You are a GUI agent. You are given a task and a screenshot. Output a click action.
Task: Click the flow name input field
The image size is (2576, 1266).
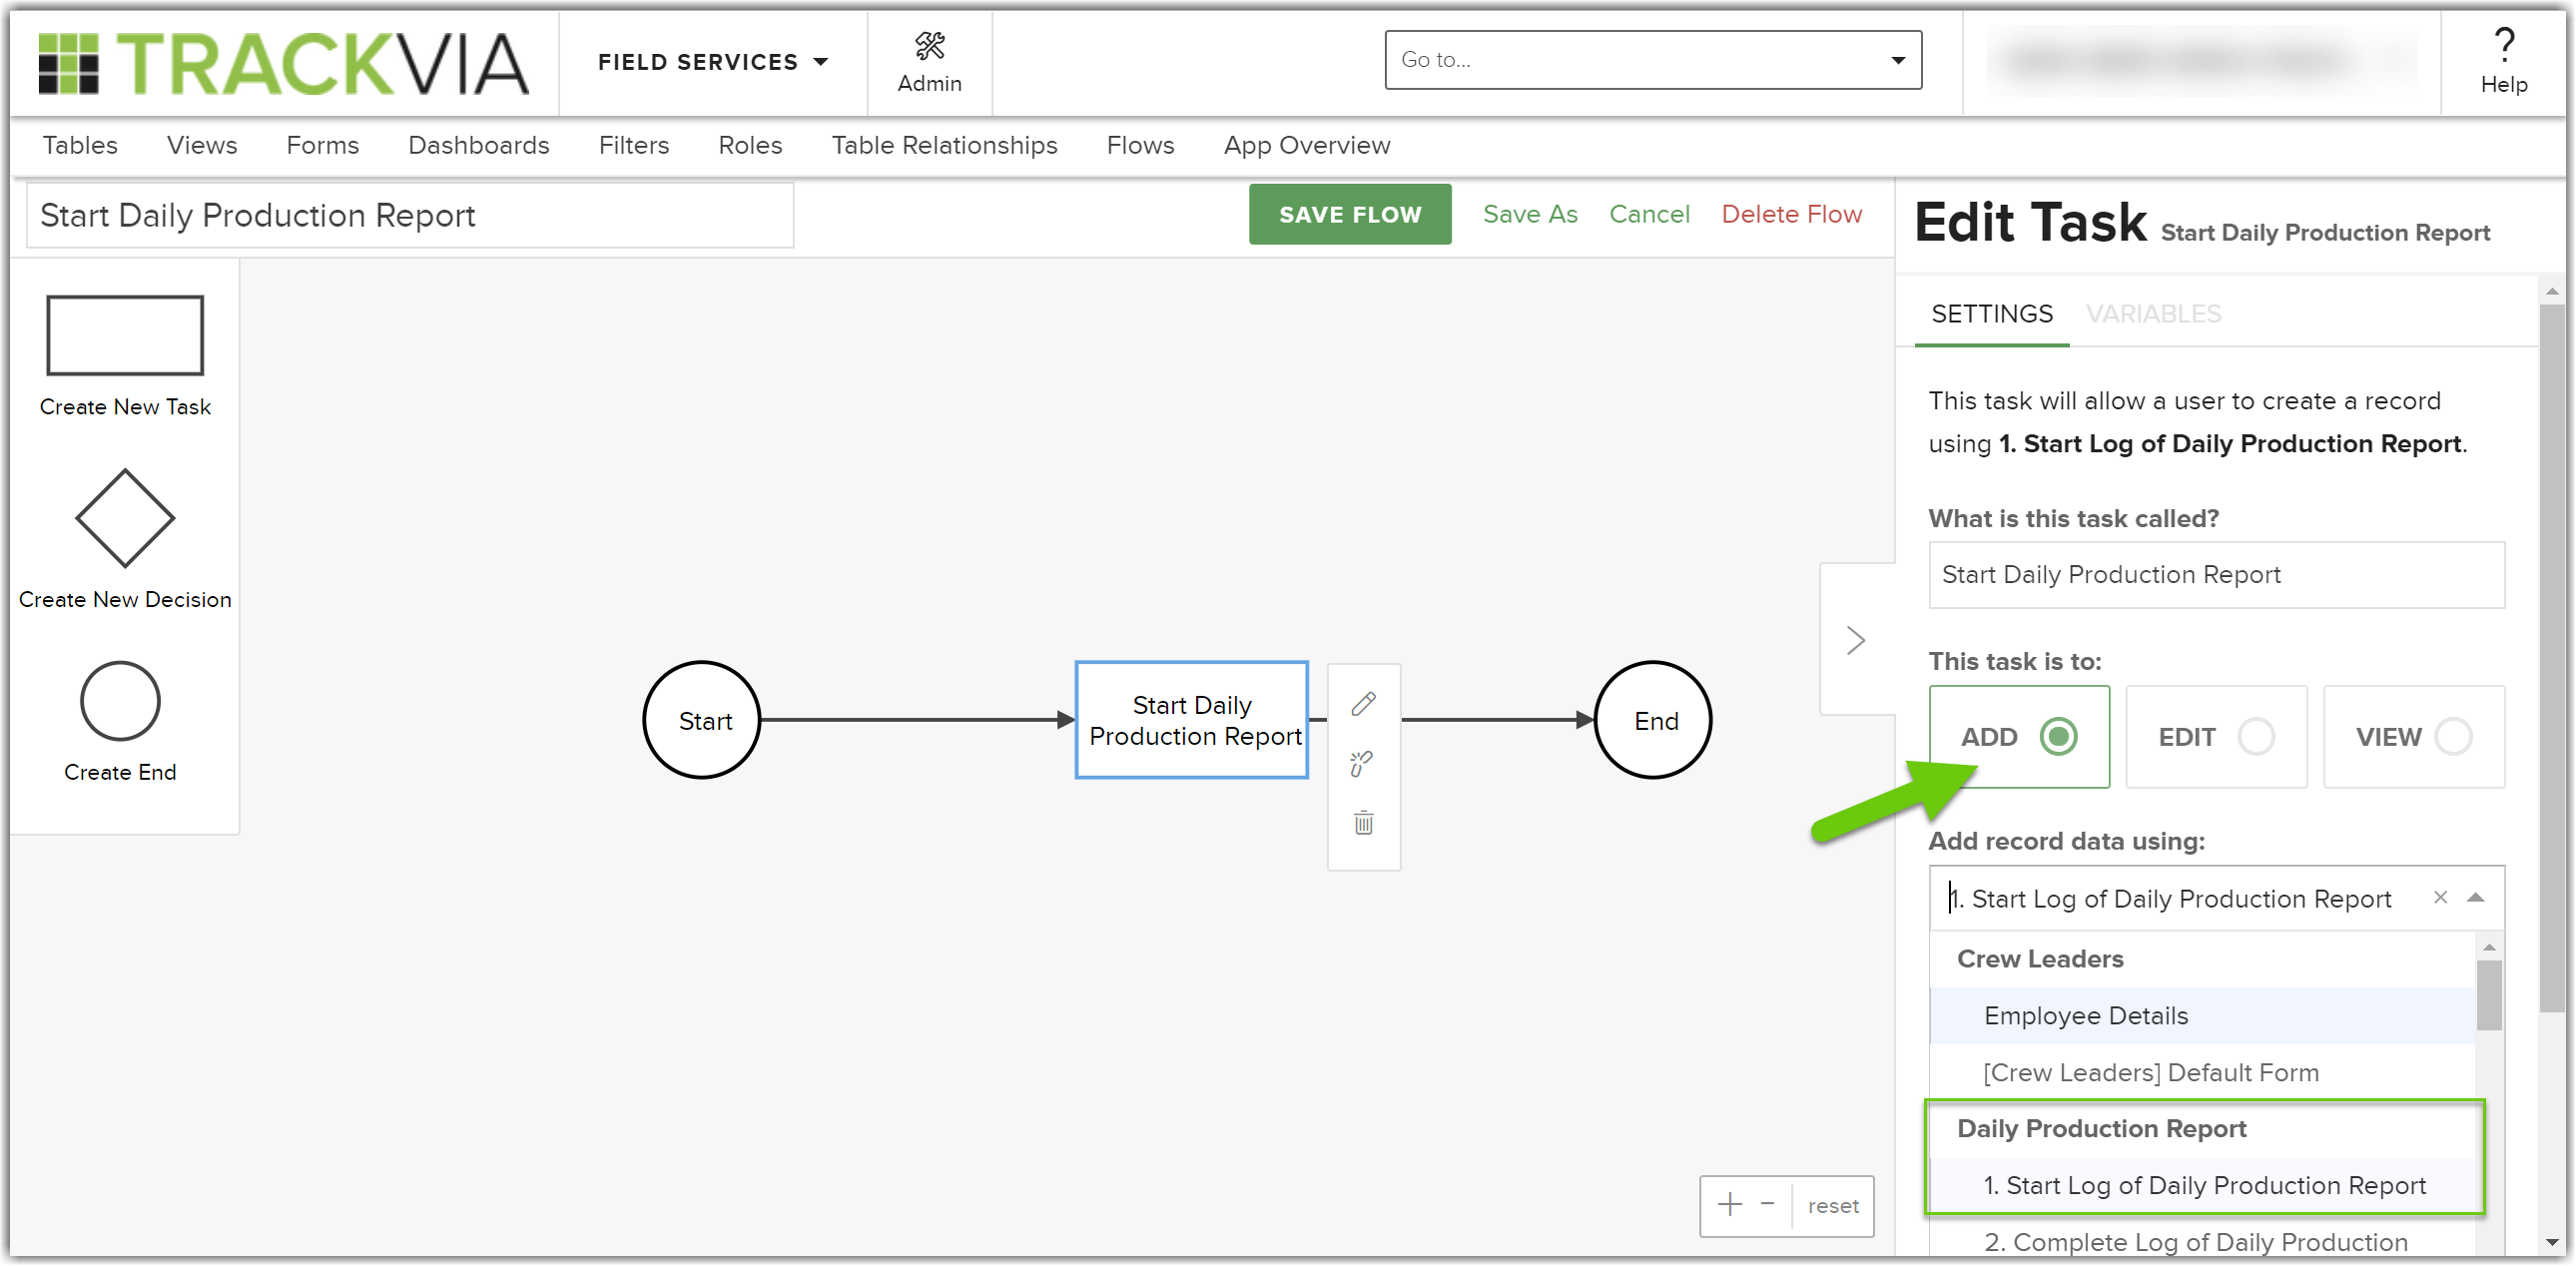tap(410, 215)
